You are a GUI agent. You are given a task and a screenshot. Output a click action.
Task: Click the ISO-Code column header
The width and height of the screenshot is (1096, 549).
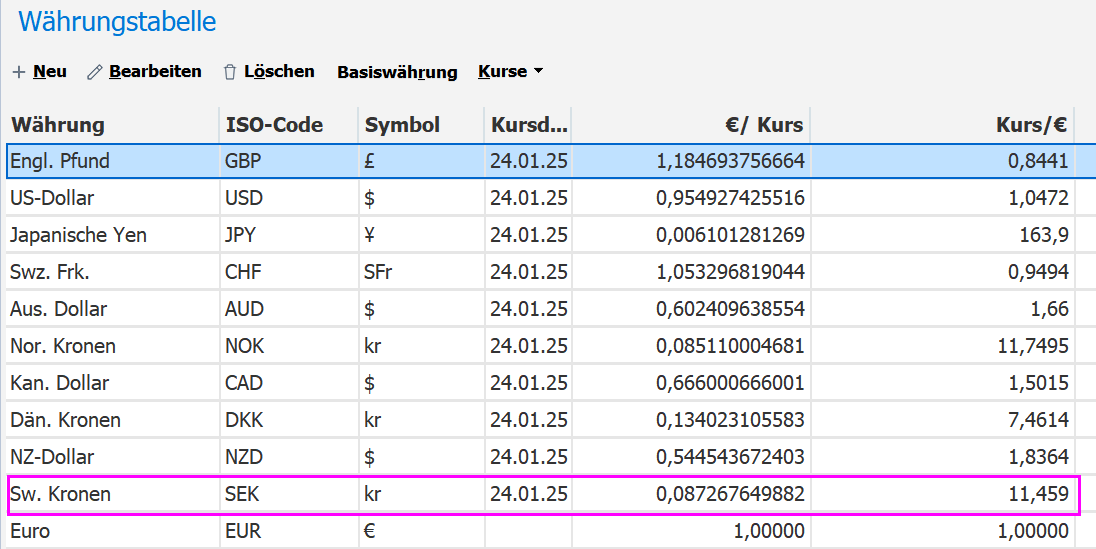click(274, 125)
